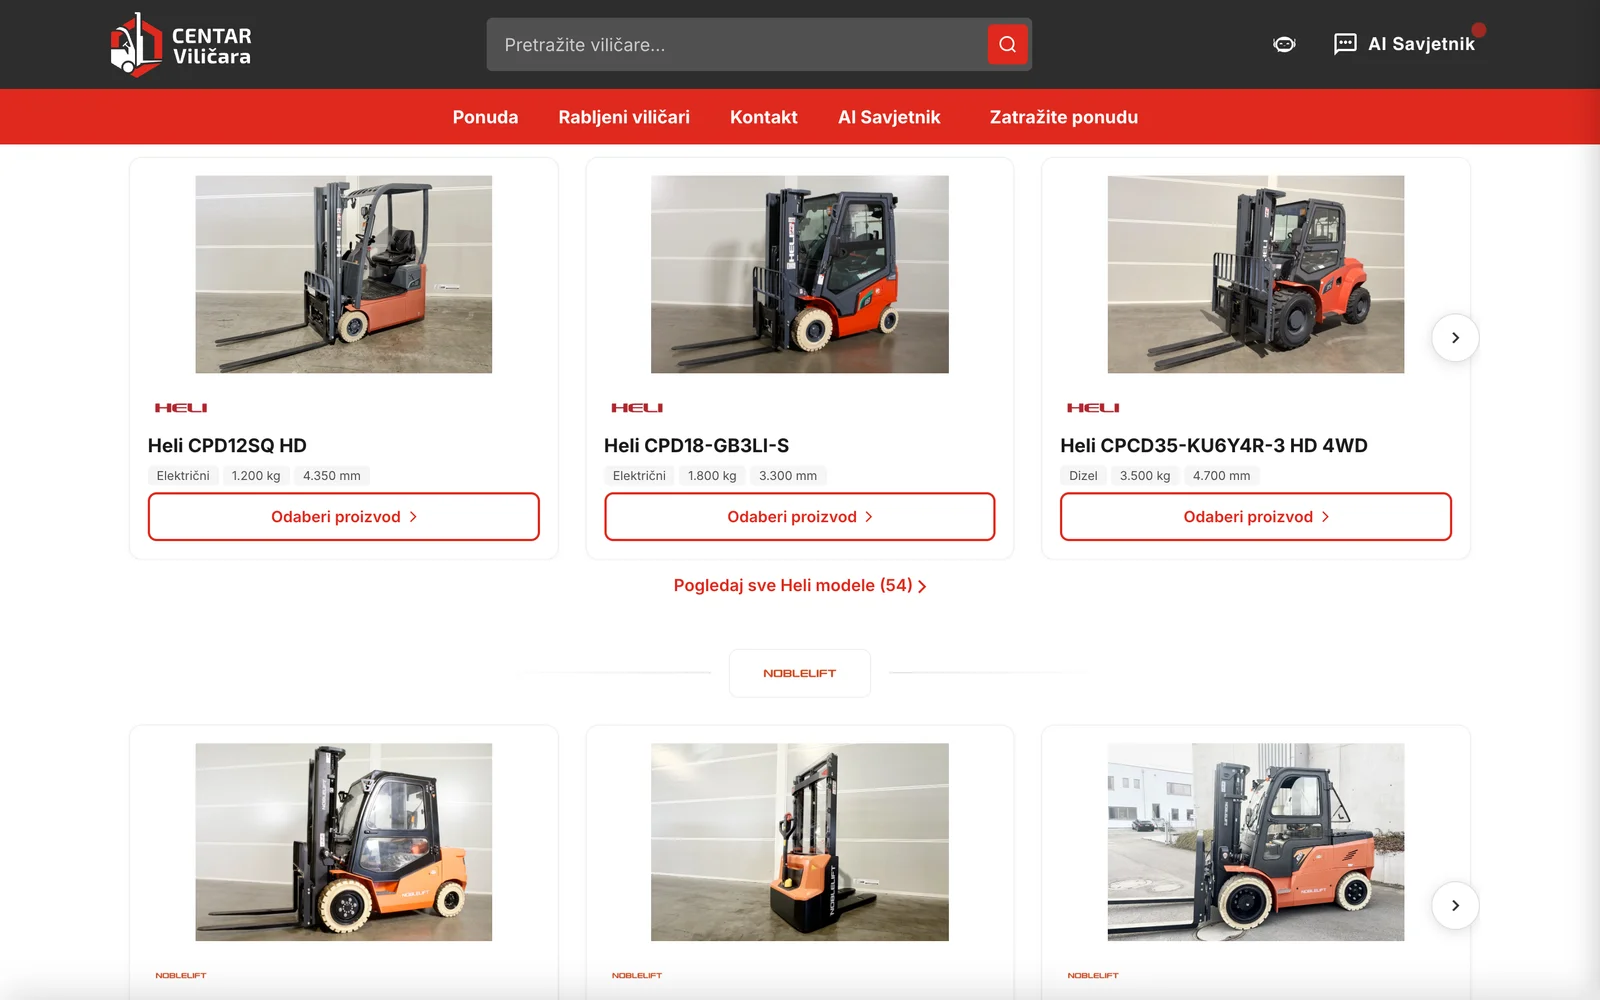Select product Heli CPCD35-KU6Y4R-3 via Odaberi proizvod

click(x=1256, y=517)
